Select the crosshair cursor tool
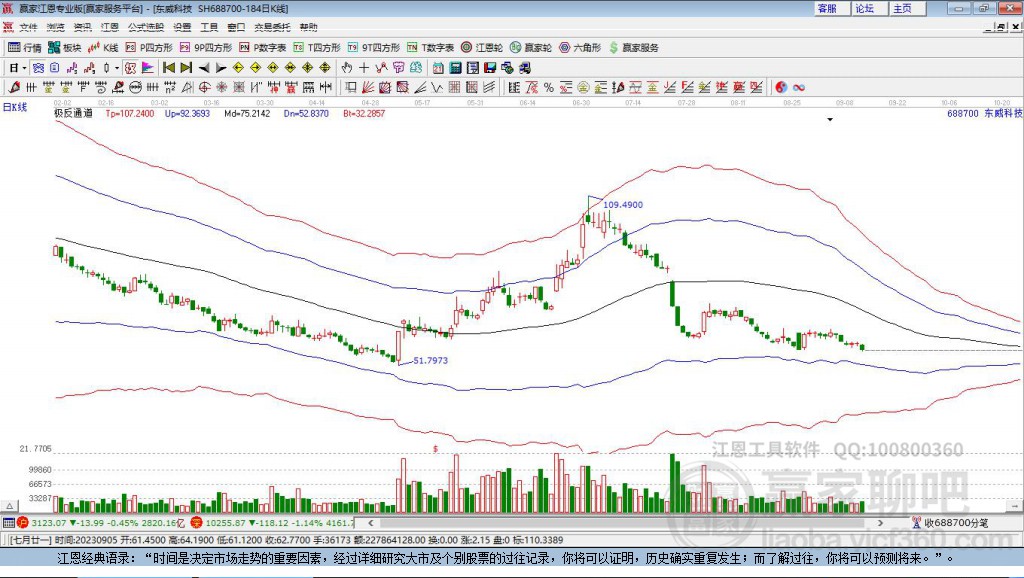The width and height of the screenshot is (1024, 578). (x=364, y=67)
